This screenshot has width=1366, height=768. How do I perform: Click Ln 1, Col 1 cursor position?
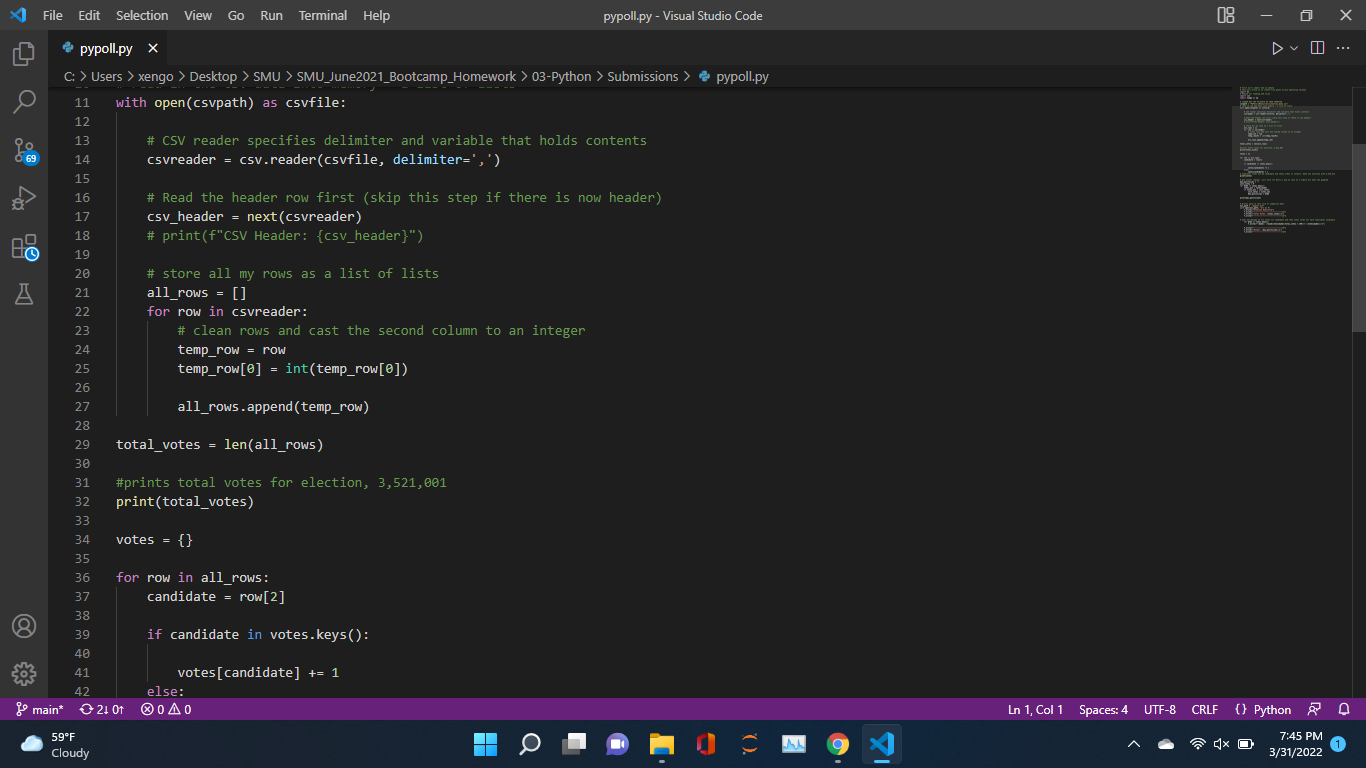pyautogui.click(x=1035, y=709)
